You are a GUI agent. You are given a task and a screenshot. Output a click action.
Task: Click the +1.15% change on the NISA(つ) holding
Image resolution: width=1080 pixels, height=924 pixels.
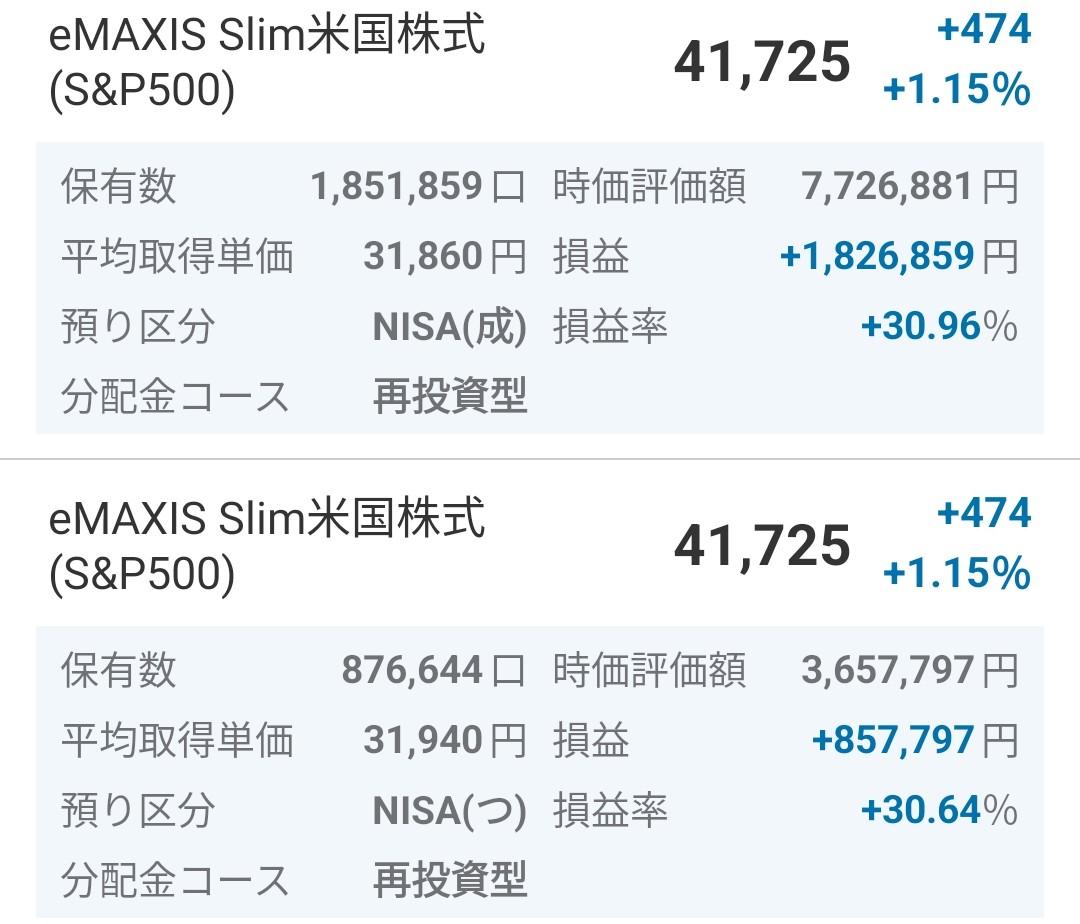(x=956, y=575)
